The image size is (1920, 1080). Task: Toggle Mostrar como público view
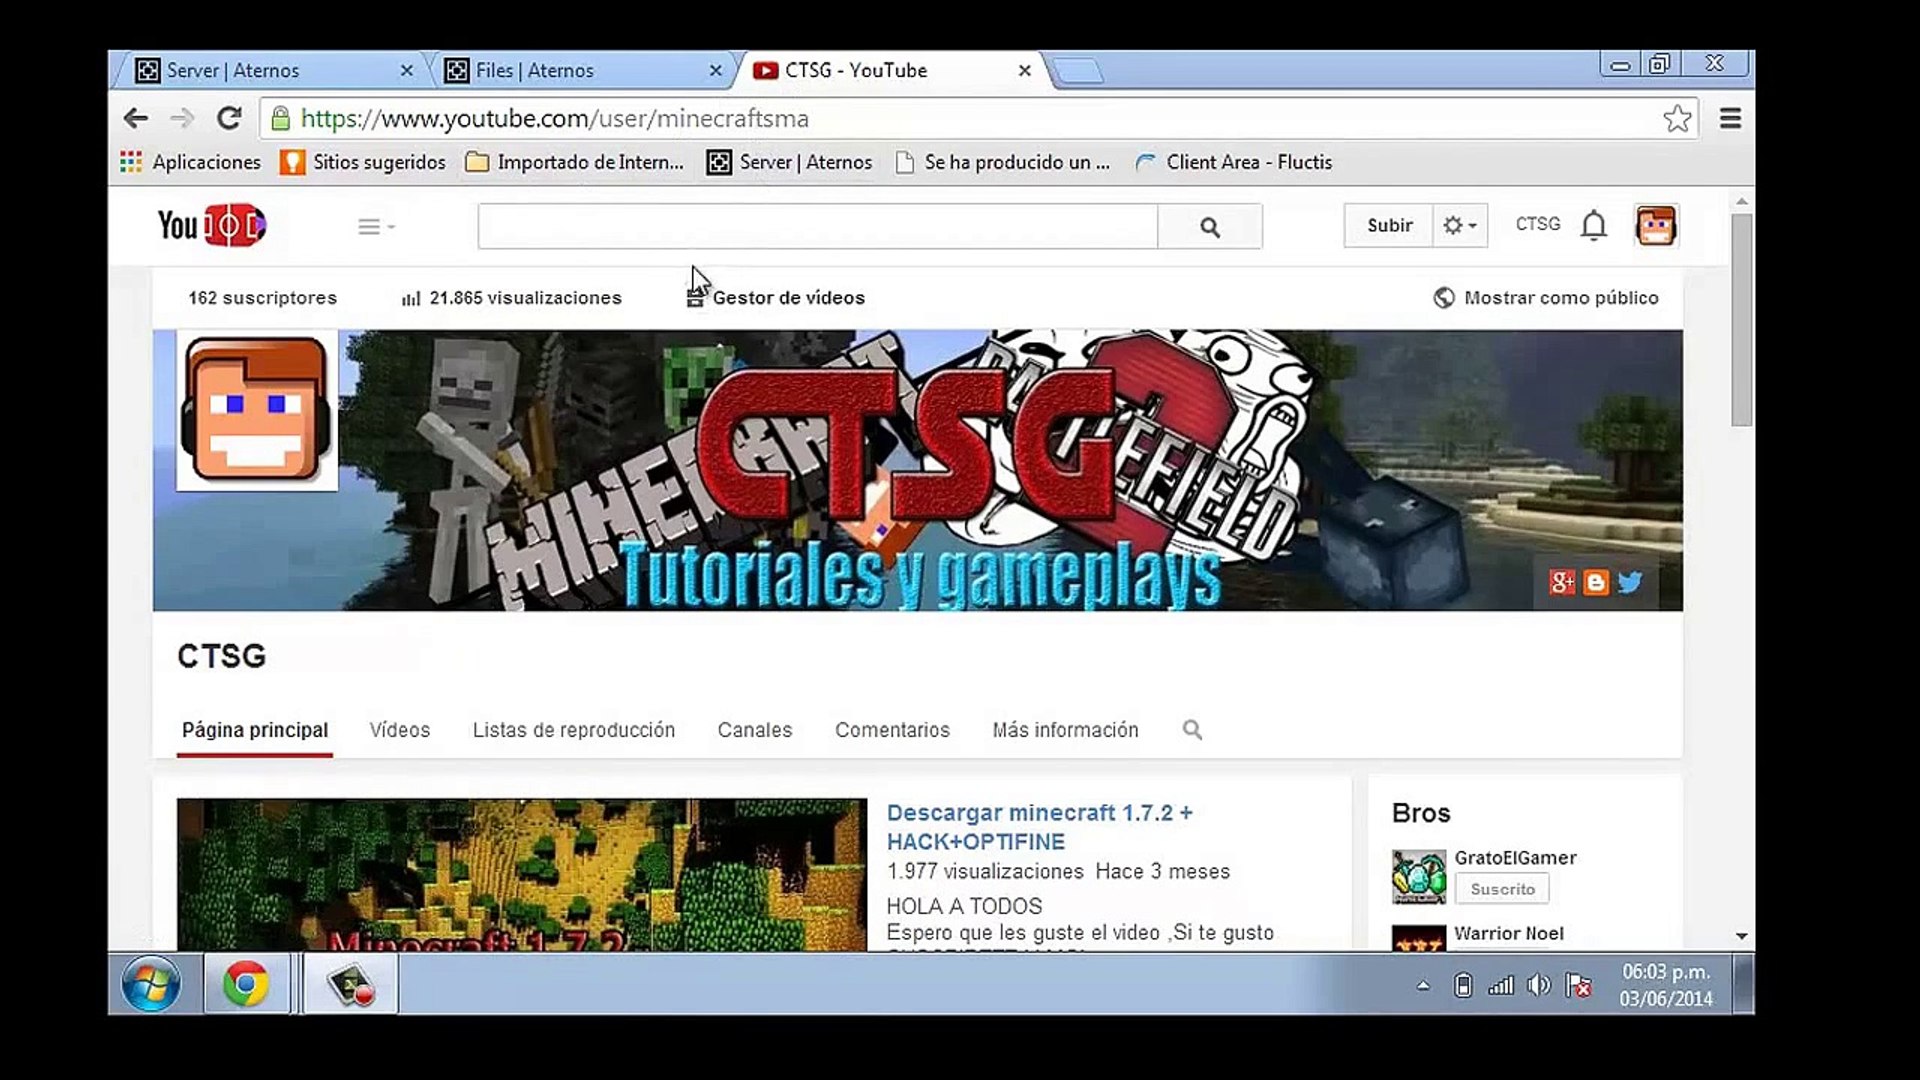(1546, 298)
